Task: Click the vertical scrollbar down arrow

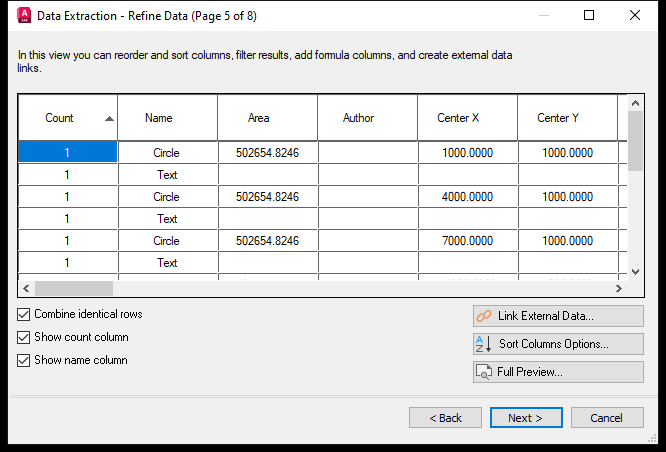Action: 635,272
